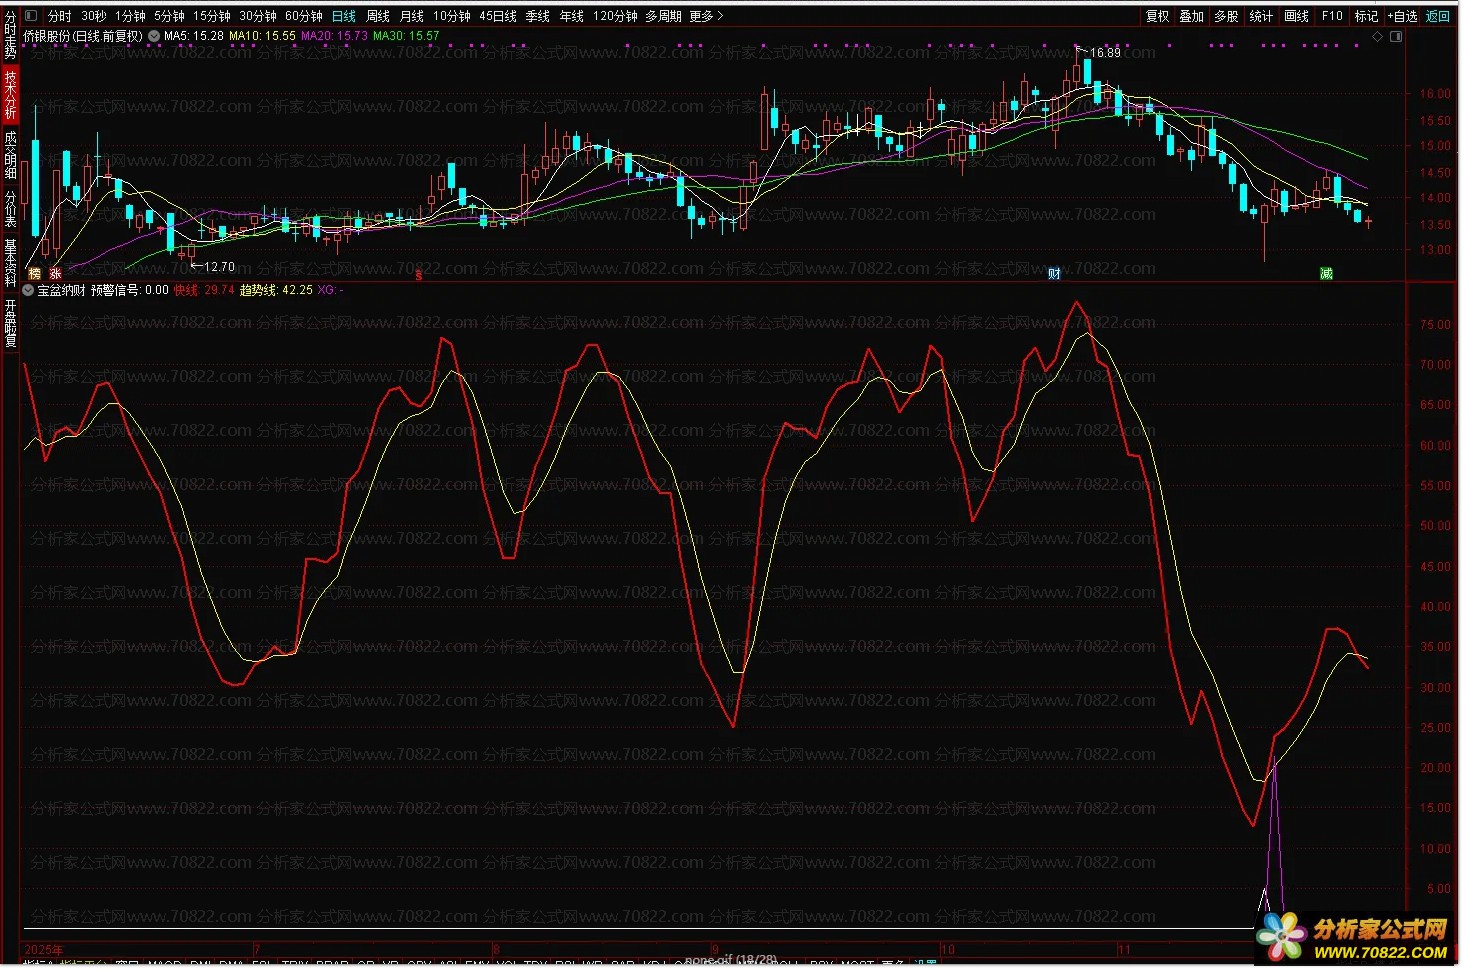Image resolution: width=1464 pixels, height=969 pixels.
Task: Enable 叠加 overlay comparison
Action: (1191, 16)
